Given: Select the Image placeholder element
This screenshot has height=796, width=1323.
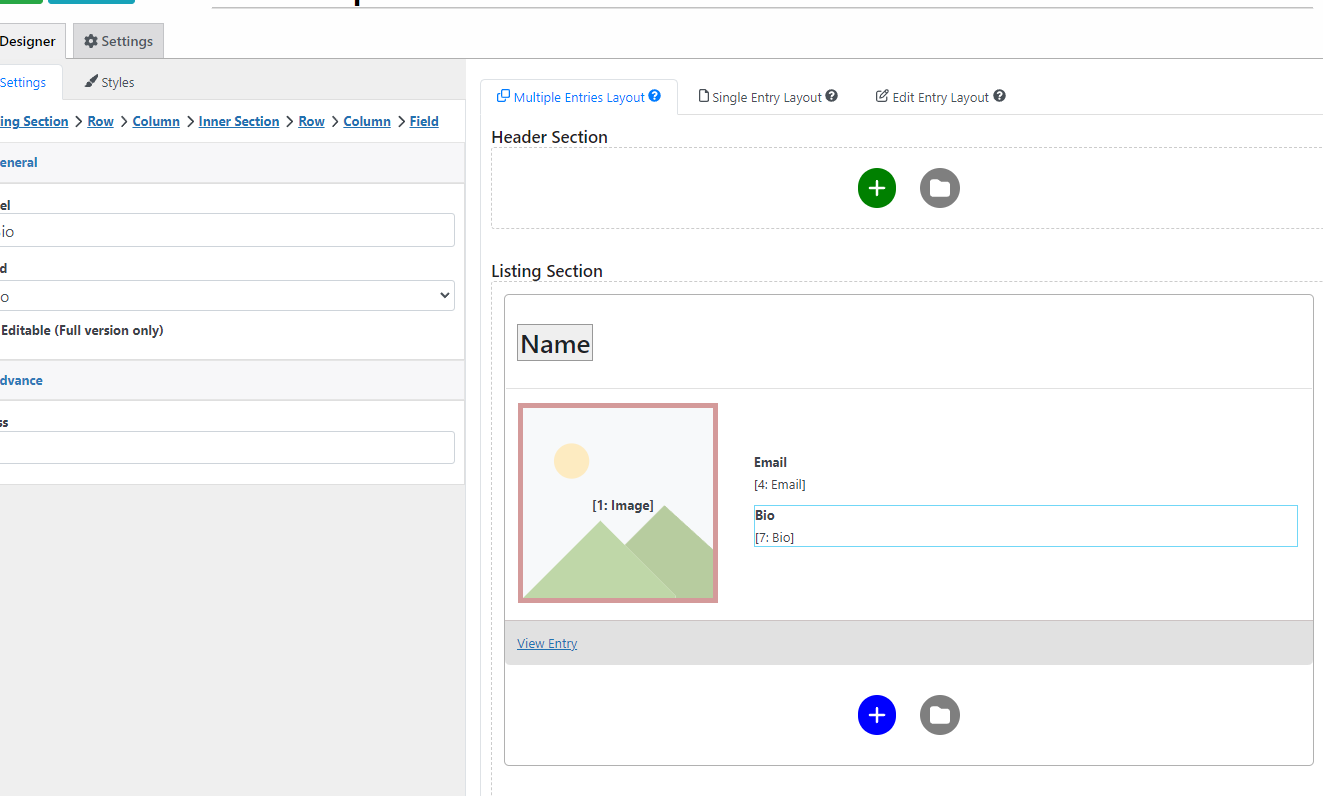Looking at the screenshot, I should click(x=618, y=502).
